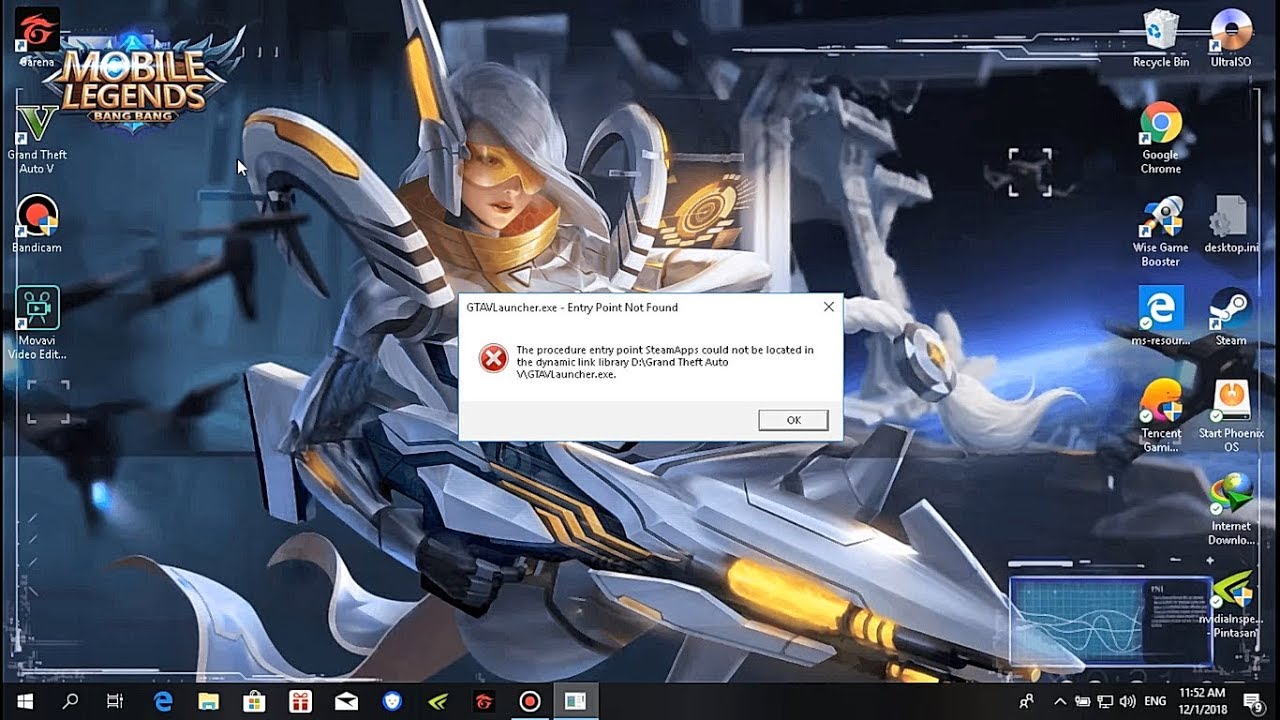This screenshot has width=1280, height=720.
Task: Open the nvidiaInspector desktop shortcut
Action: (1231, 603)
